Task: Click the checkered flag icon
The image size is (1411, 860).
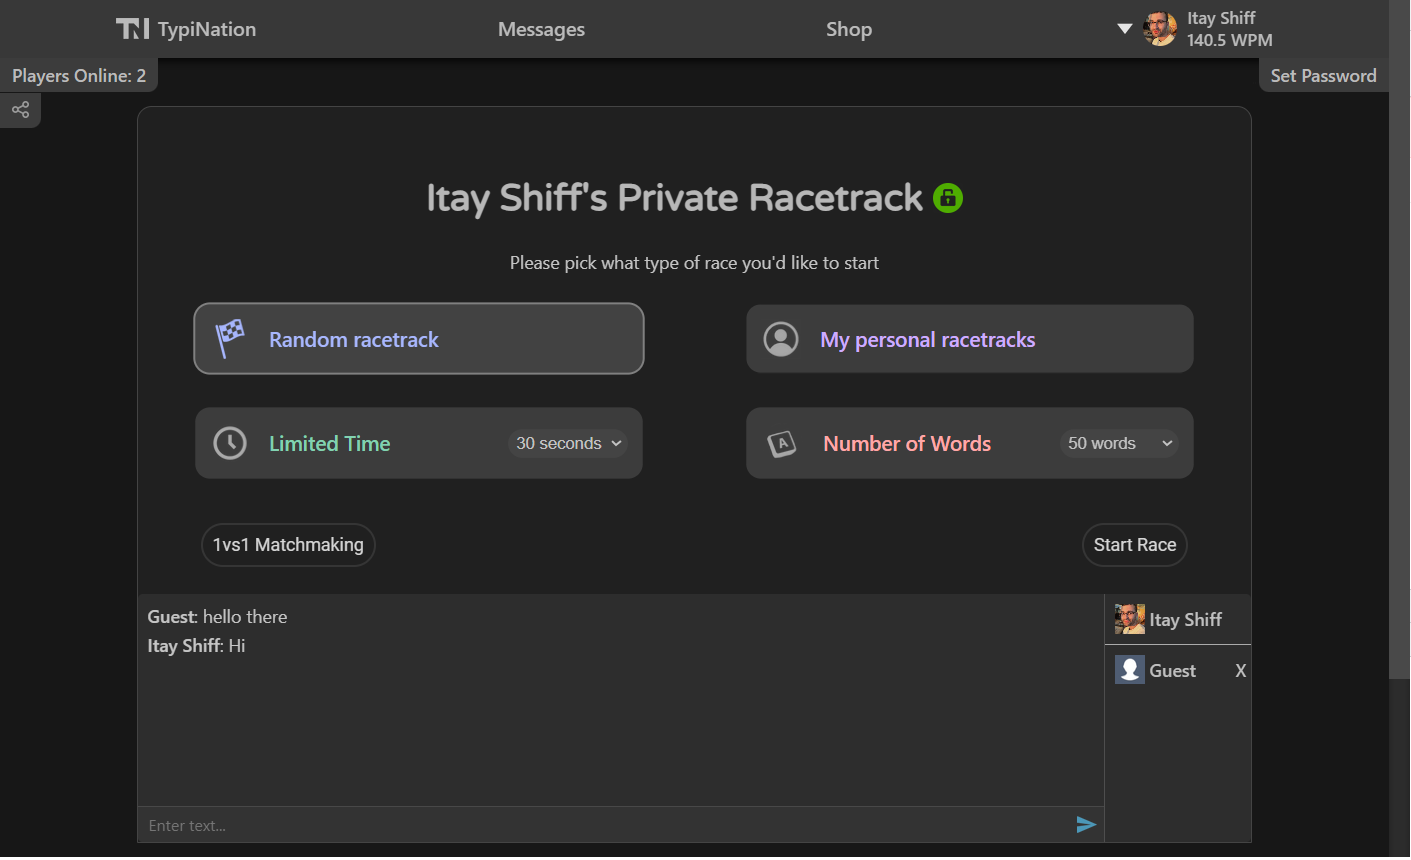Action: [x=230, y=339]
